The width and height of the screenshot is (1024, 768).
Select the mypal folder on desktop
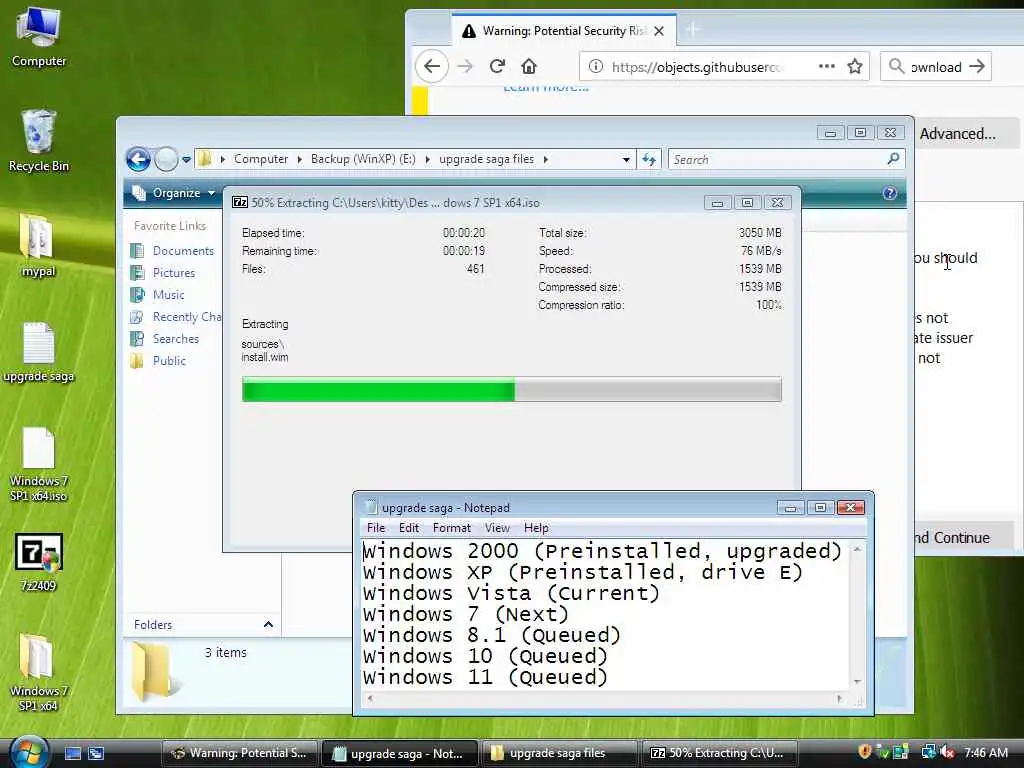(x=39, y=246)
